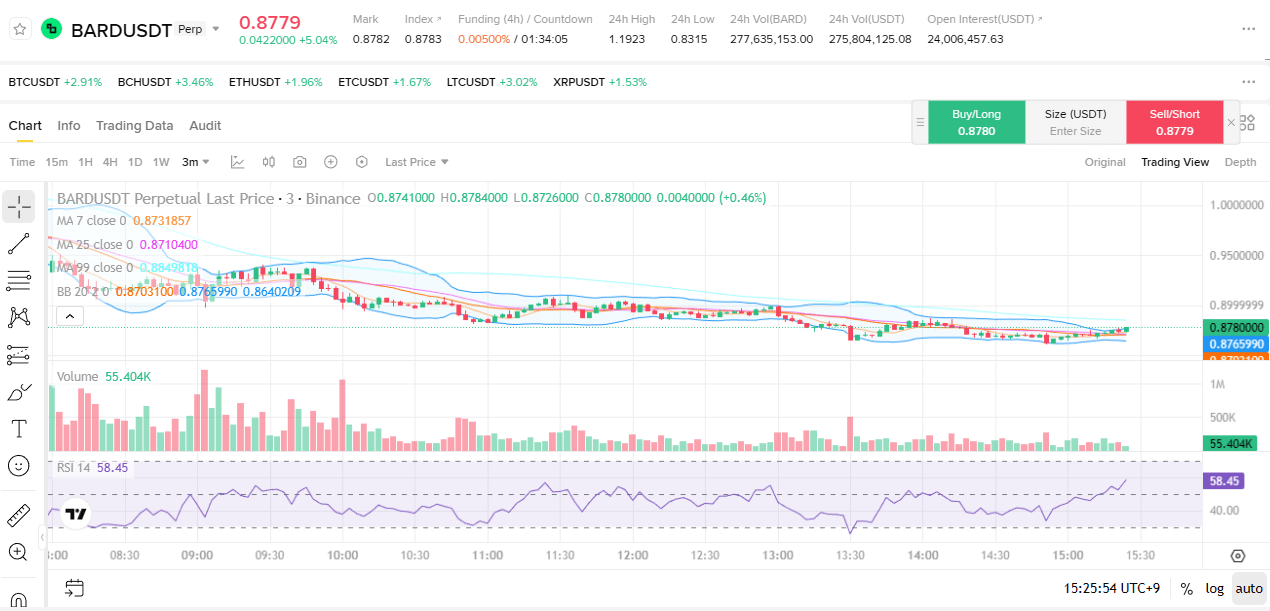Toggle auto scale mode

[x=1249, y=588]
